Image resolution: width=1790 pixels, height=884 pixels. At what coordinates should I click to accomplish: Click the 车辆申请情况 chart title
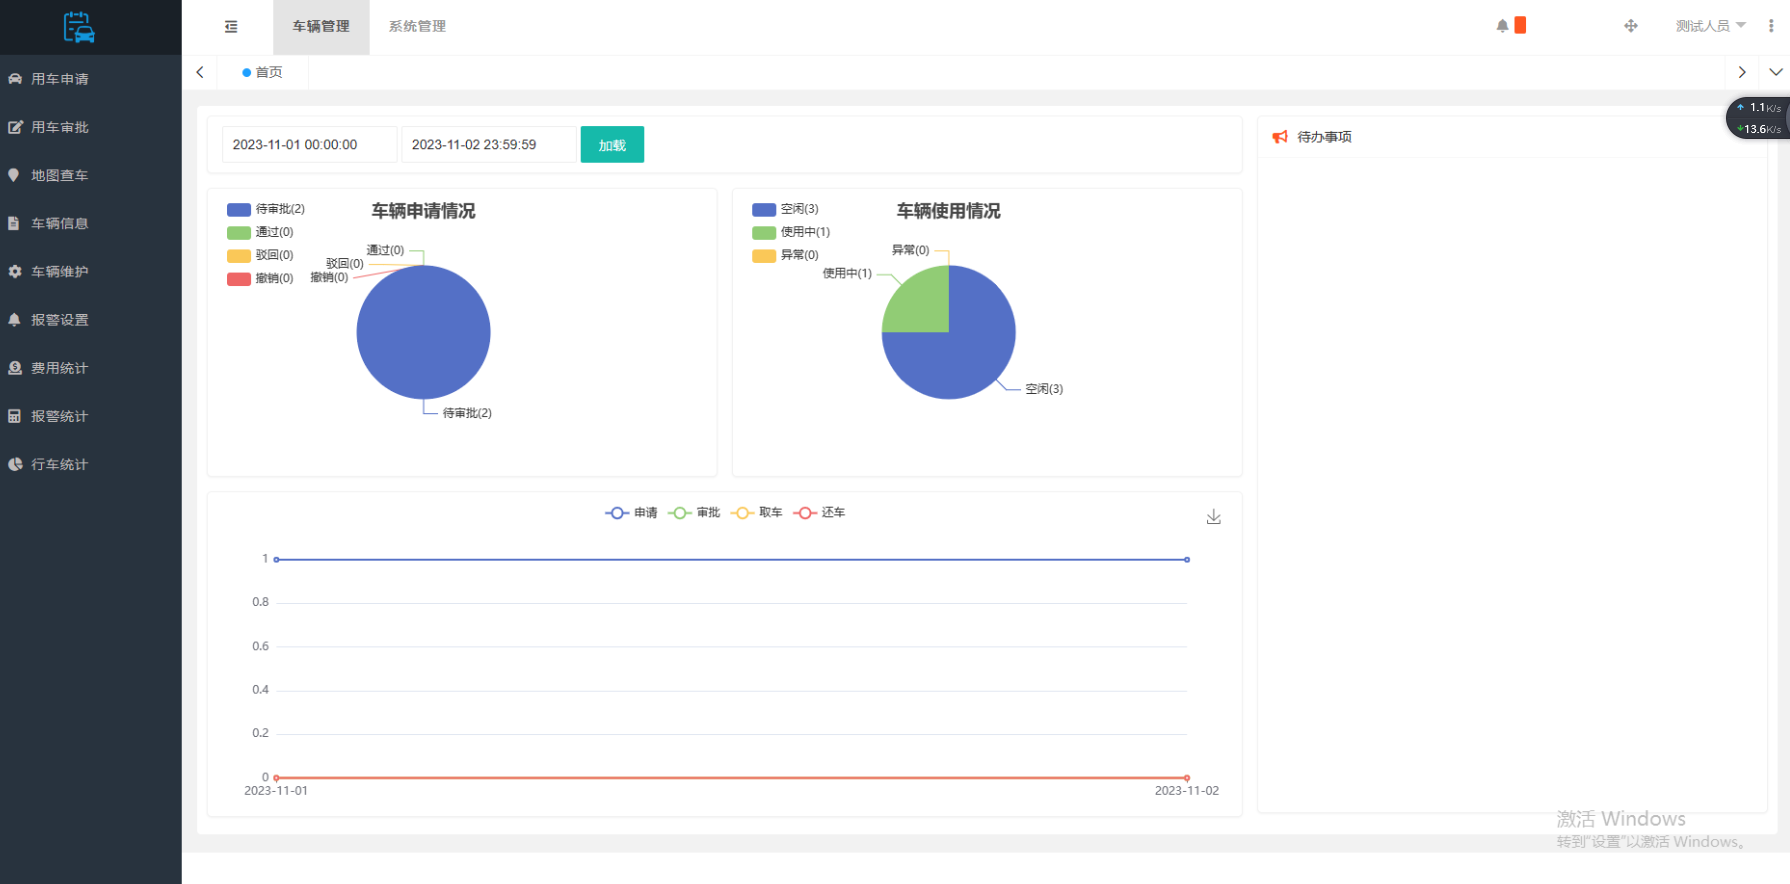coord(424,211)
